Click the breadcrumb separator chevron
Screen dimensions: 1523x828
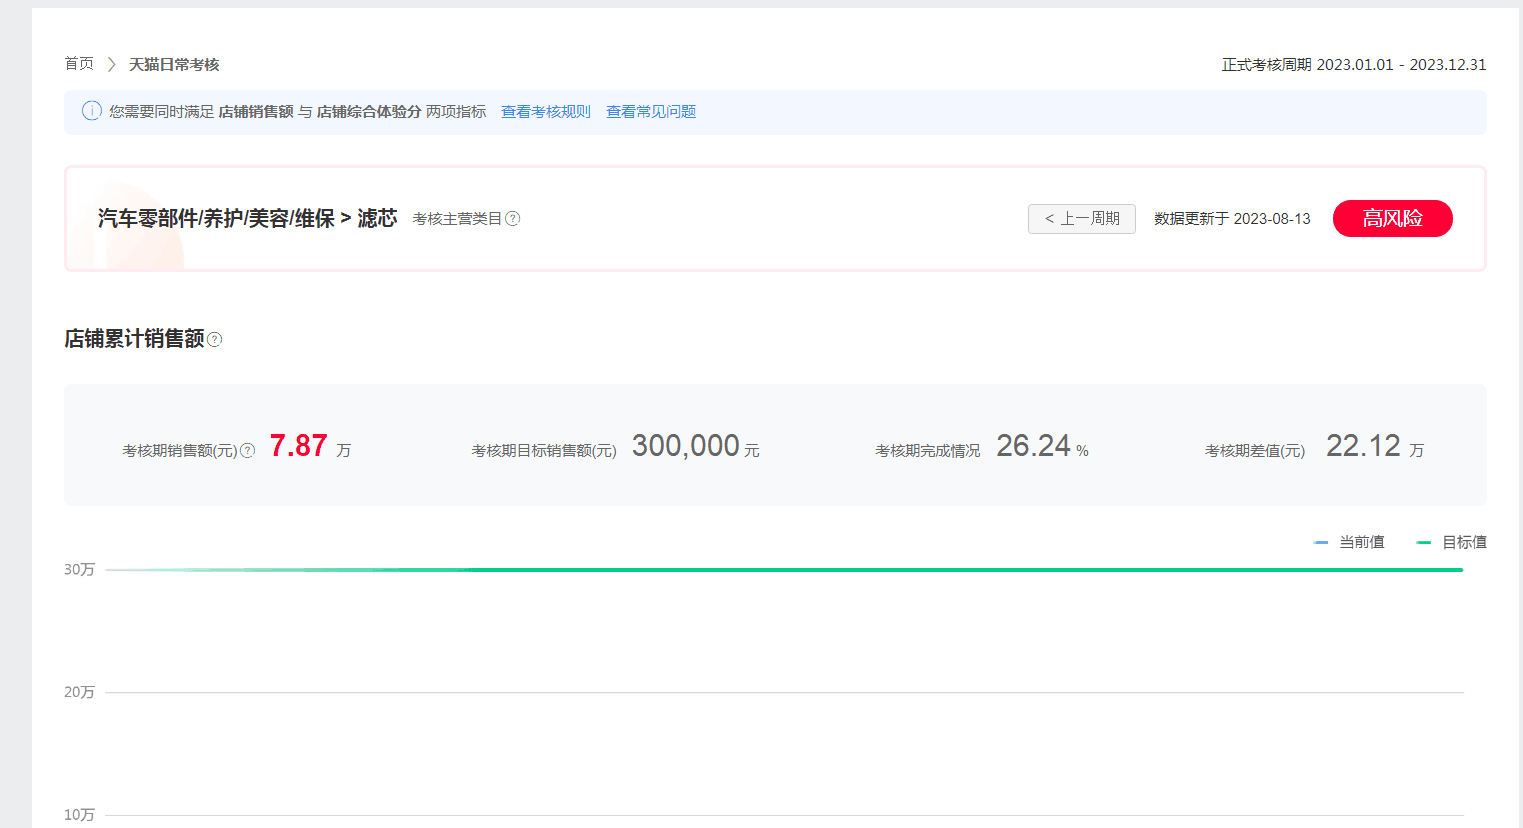111,64
